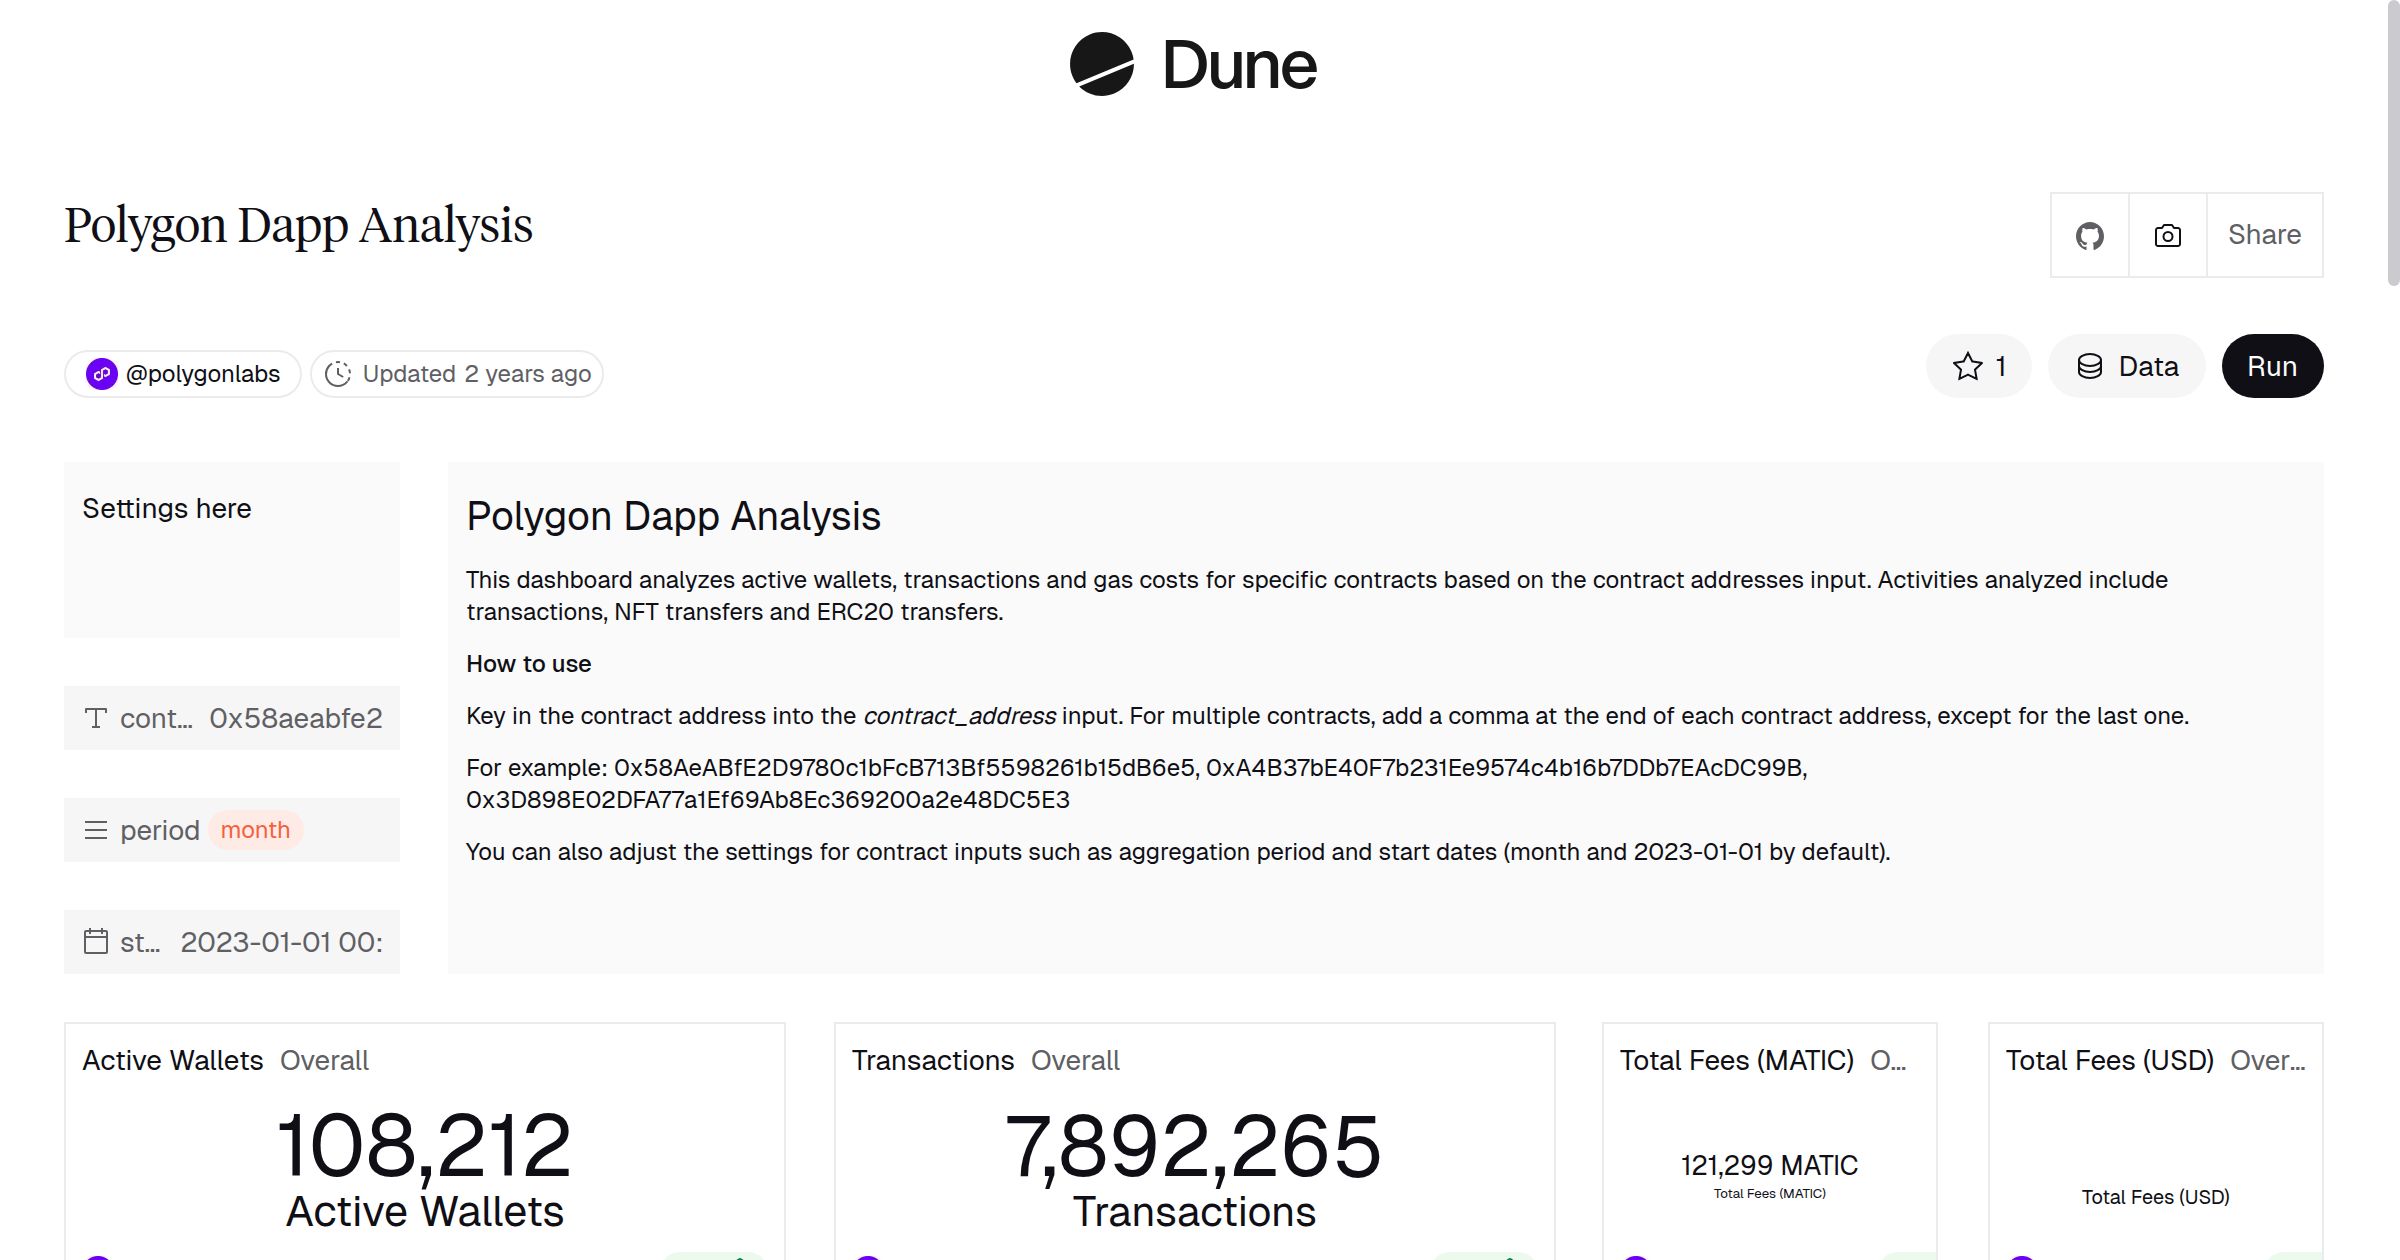Click the calendar icon on the start date parameter
Screen dimensions: 2400x1260
coord(95,941)
